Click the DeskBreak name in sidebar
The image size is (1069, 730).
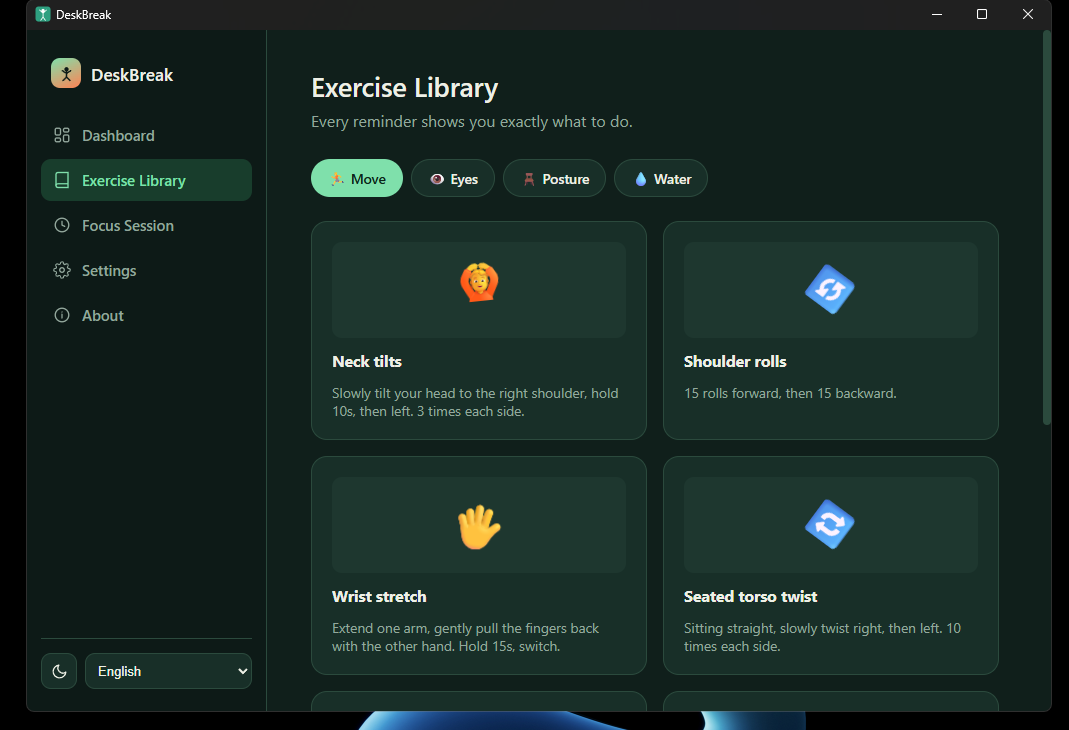132,75
